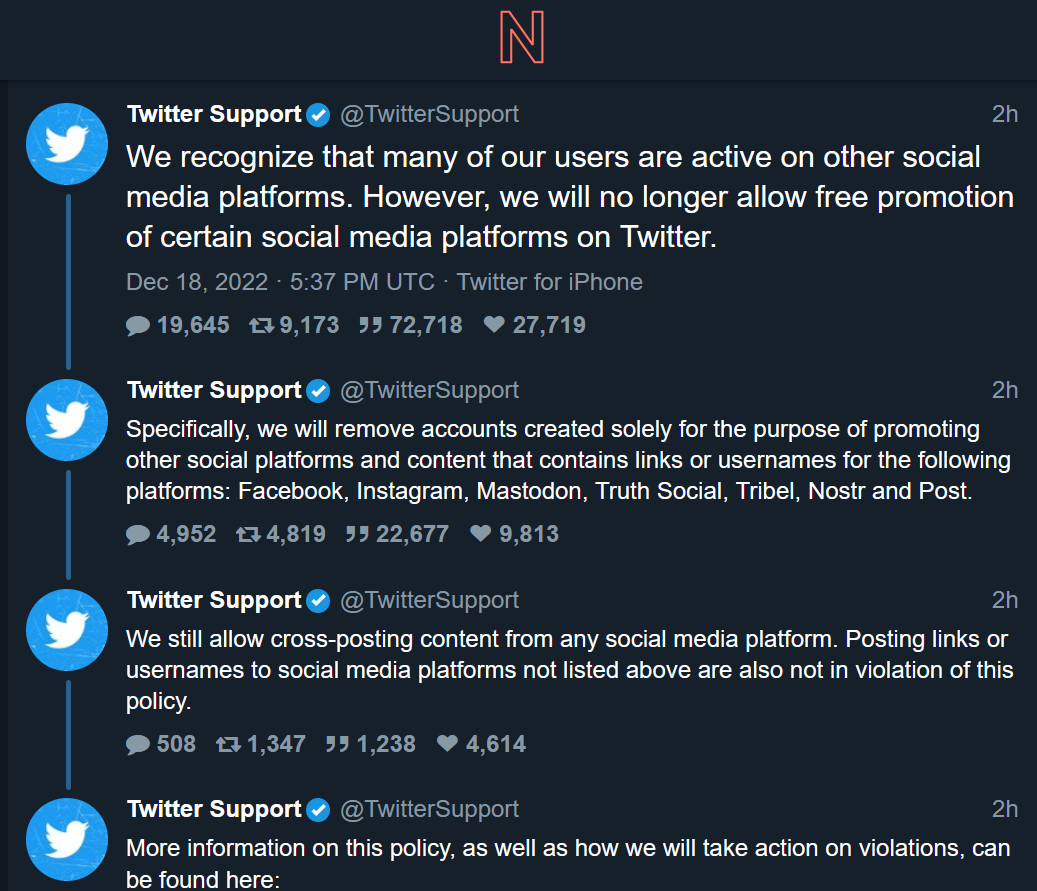
Task: Open the first tweet's Twitter Support avatar
Action: pos(66,143)
